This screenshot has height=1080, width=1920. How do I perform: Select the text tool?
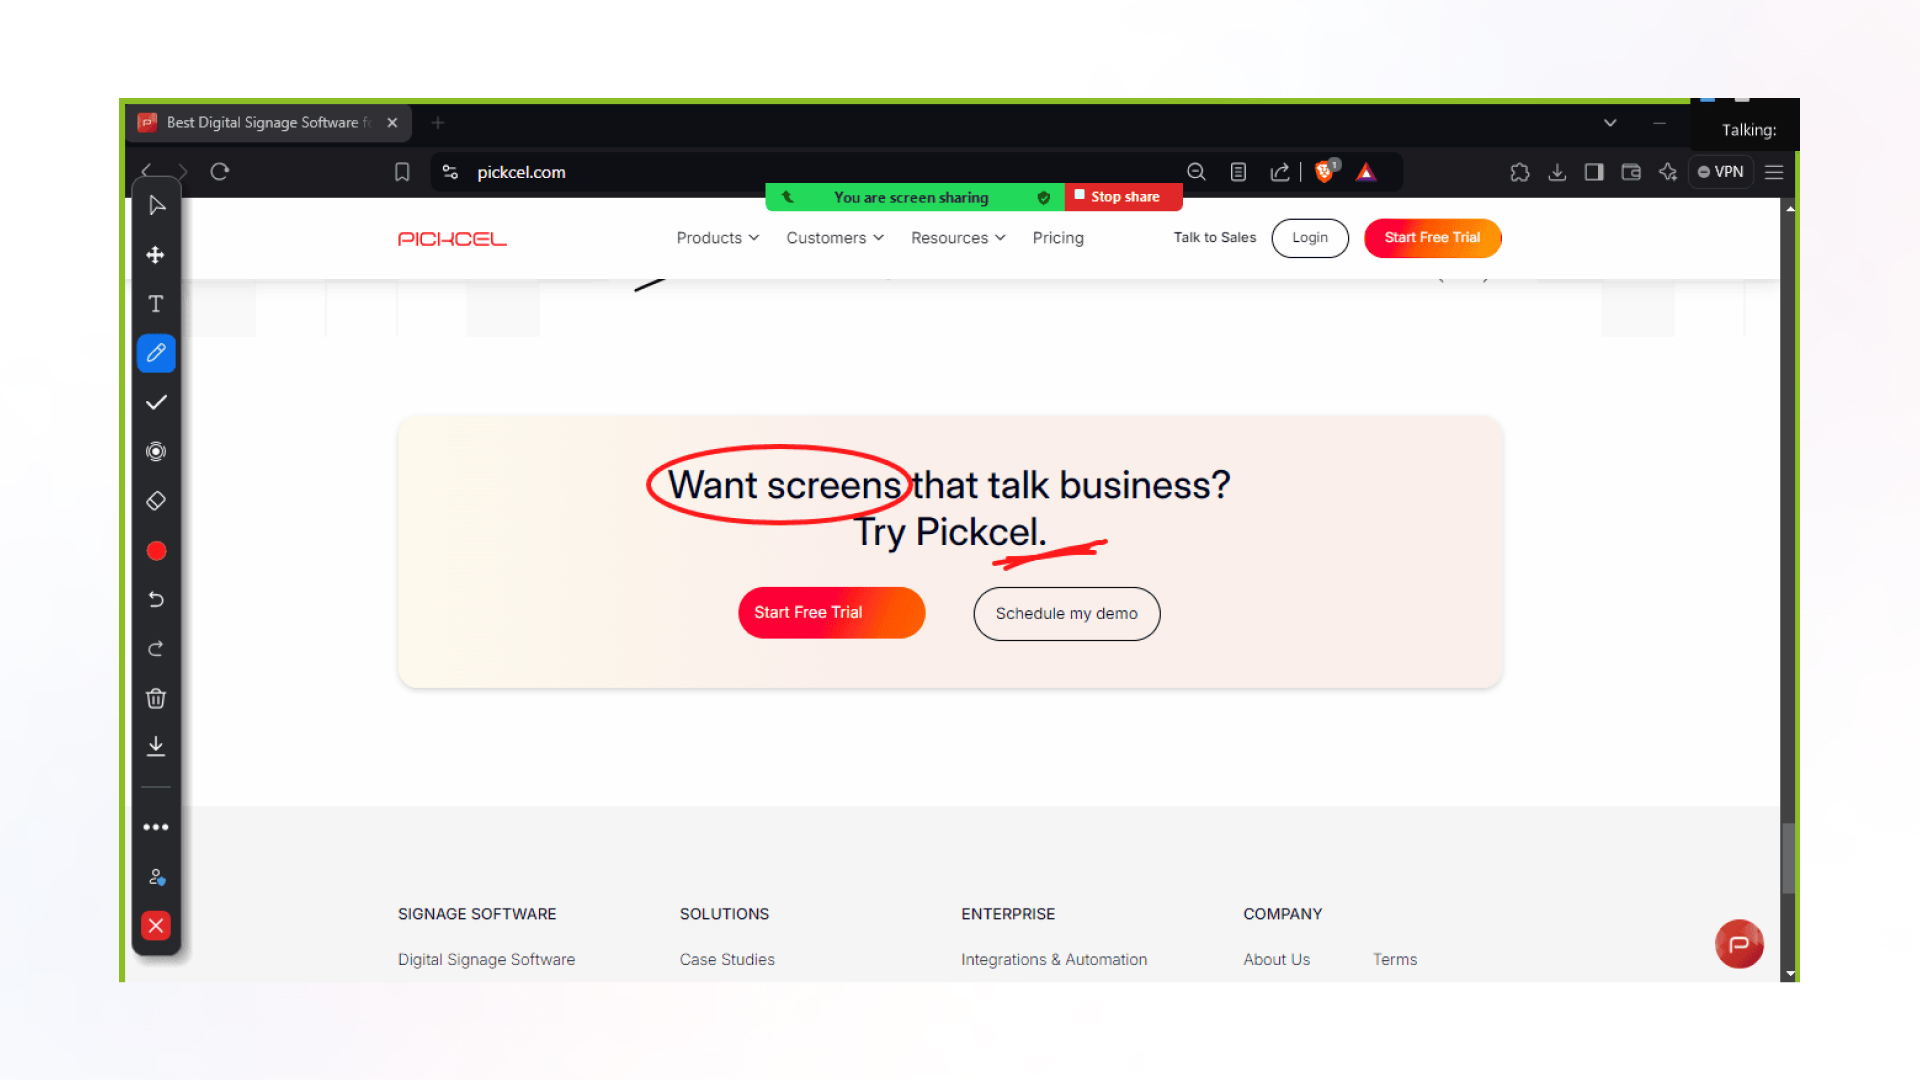(156, 303)
